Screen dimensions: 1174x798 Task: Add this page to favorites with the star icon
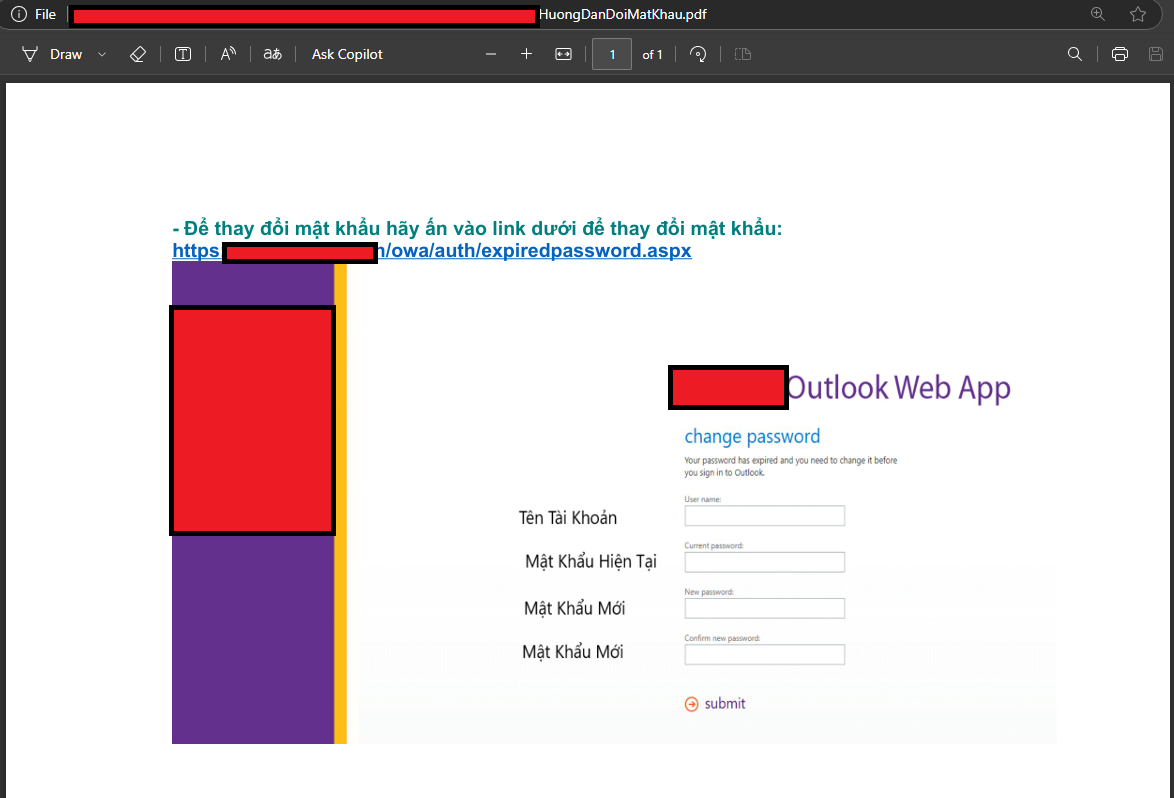(x=1138, y=14)
